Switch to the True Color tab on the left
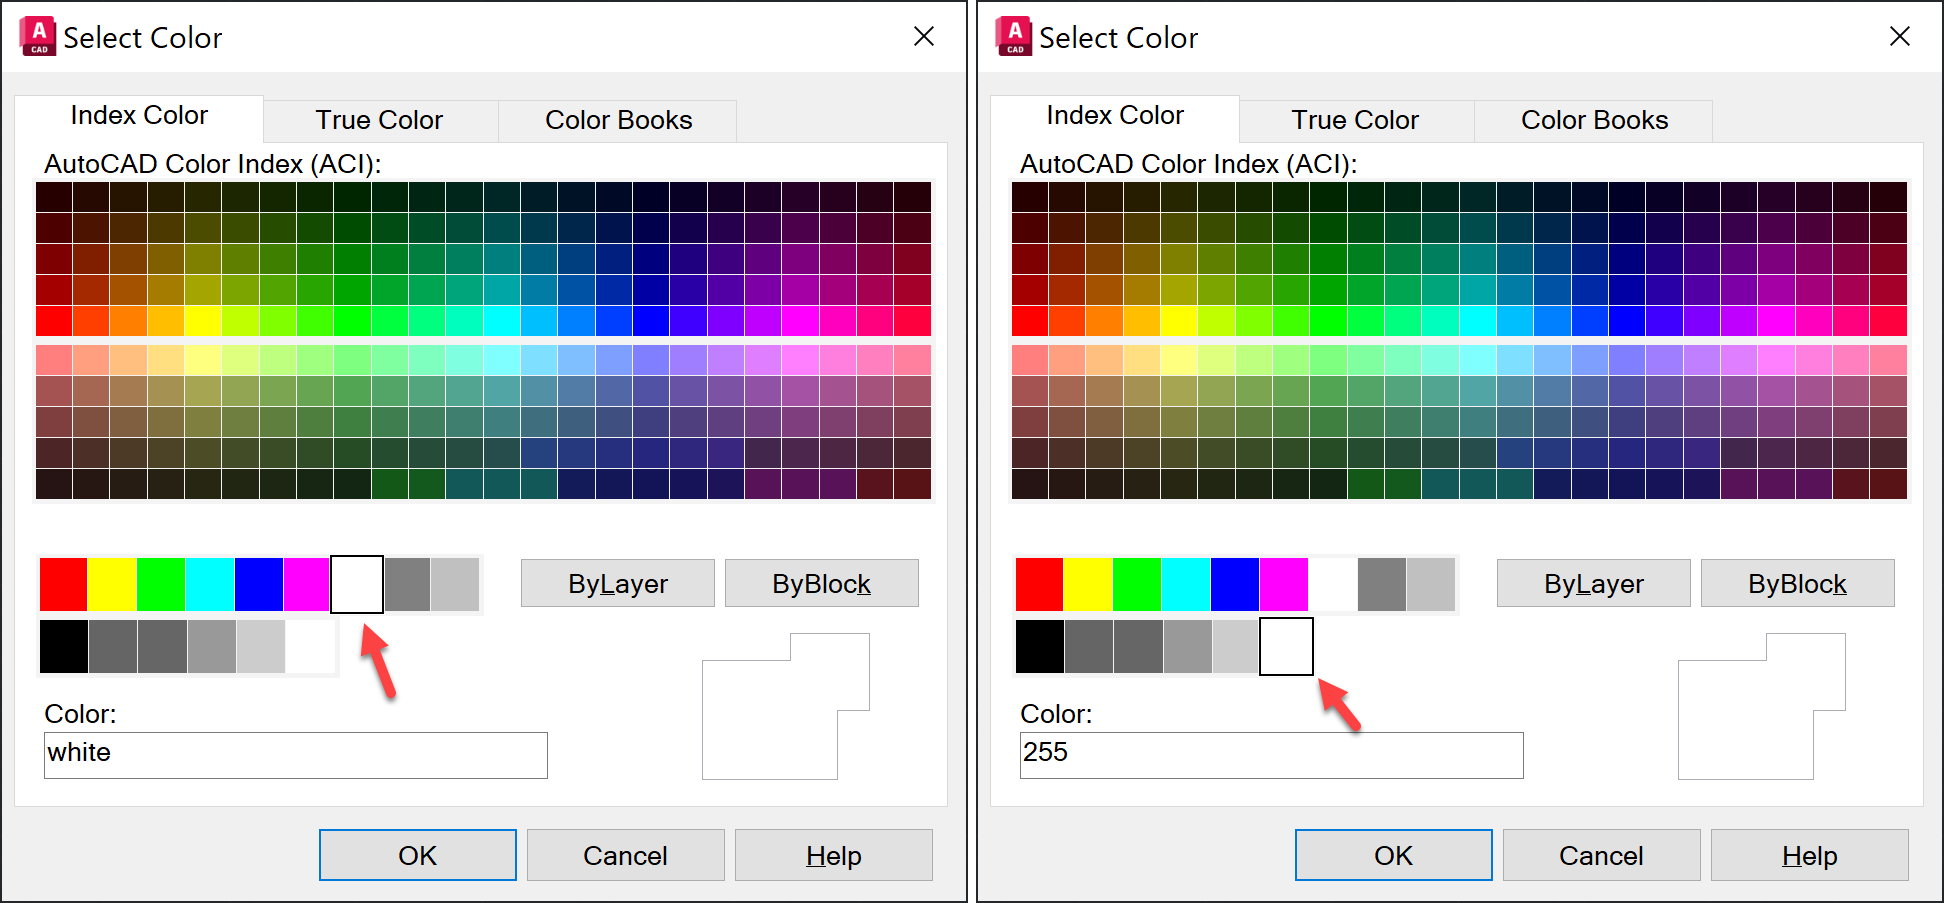Viewport: 1944px width, 903px height. pos(379,119)
